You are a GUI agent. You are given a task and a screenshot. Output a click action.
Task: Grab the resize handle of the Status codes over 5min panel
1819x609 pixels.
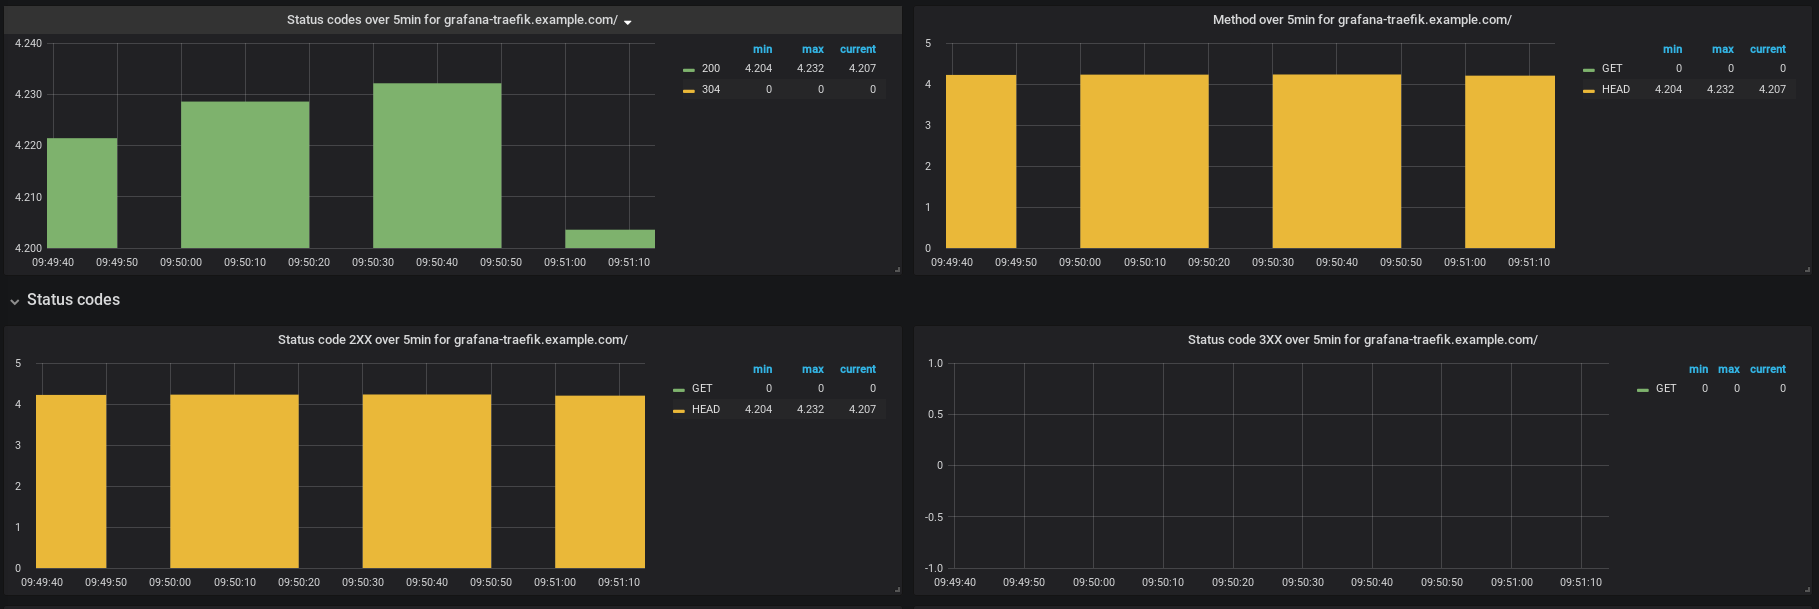point(897,270)
